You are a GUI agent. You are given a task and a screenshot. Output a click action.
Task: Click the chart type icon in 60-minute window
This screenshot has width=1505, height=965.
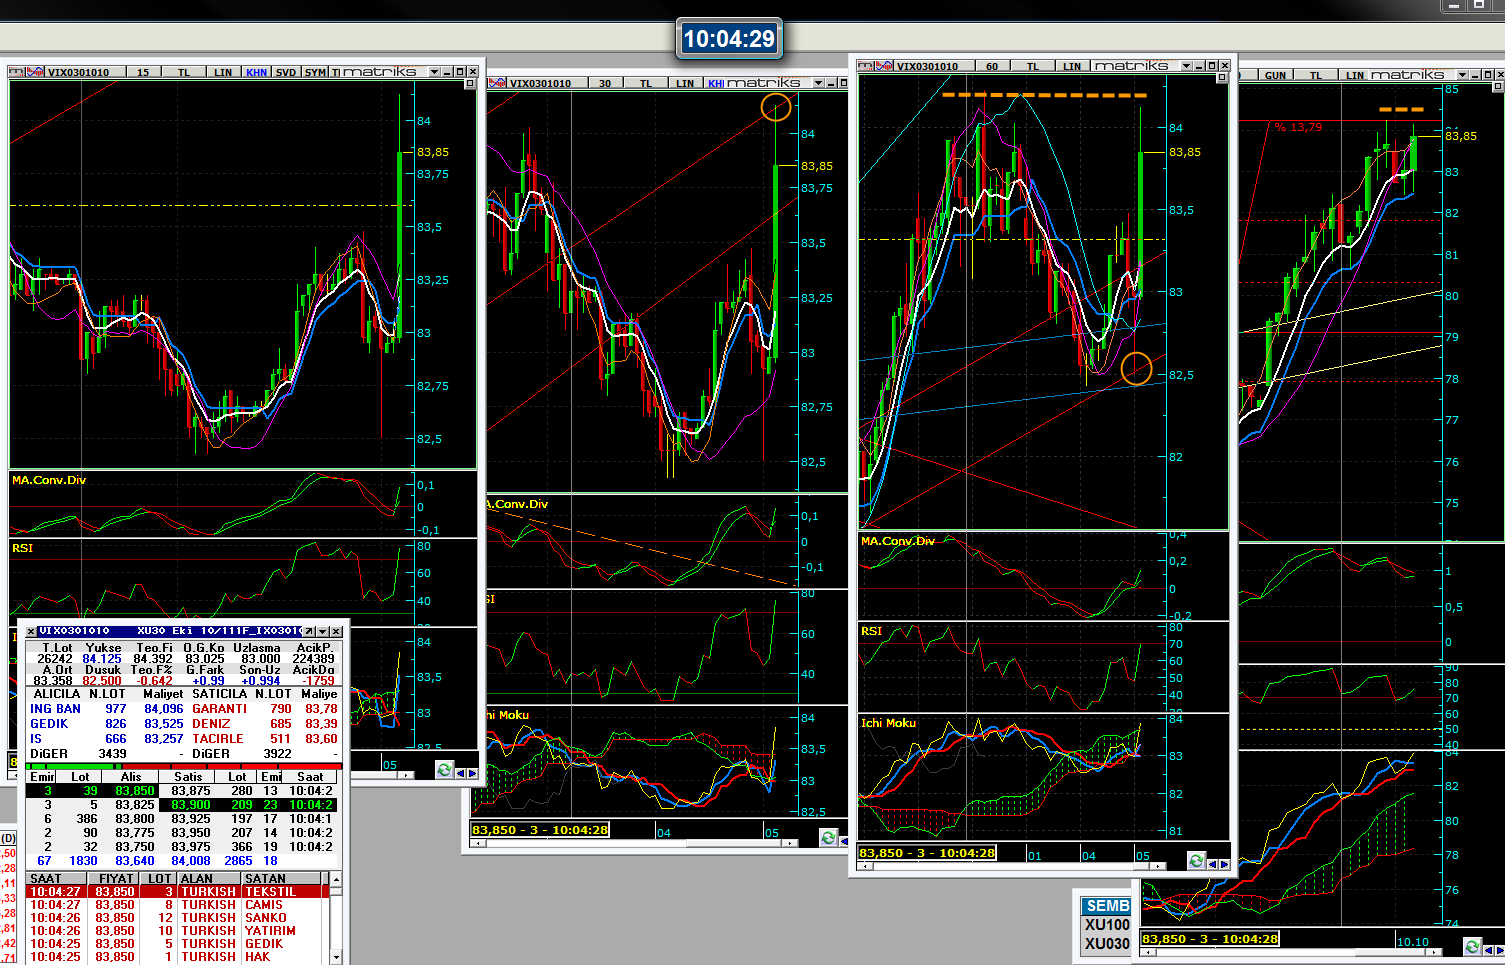[884, 66]
